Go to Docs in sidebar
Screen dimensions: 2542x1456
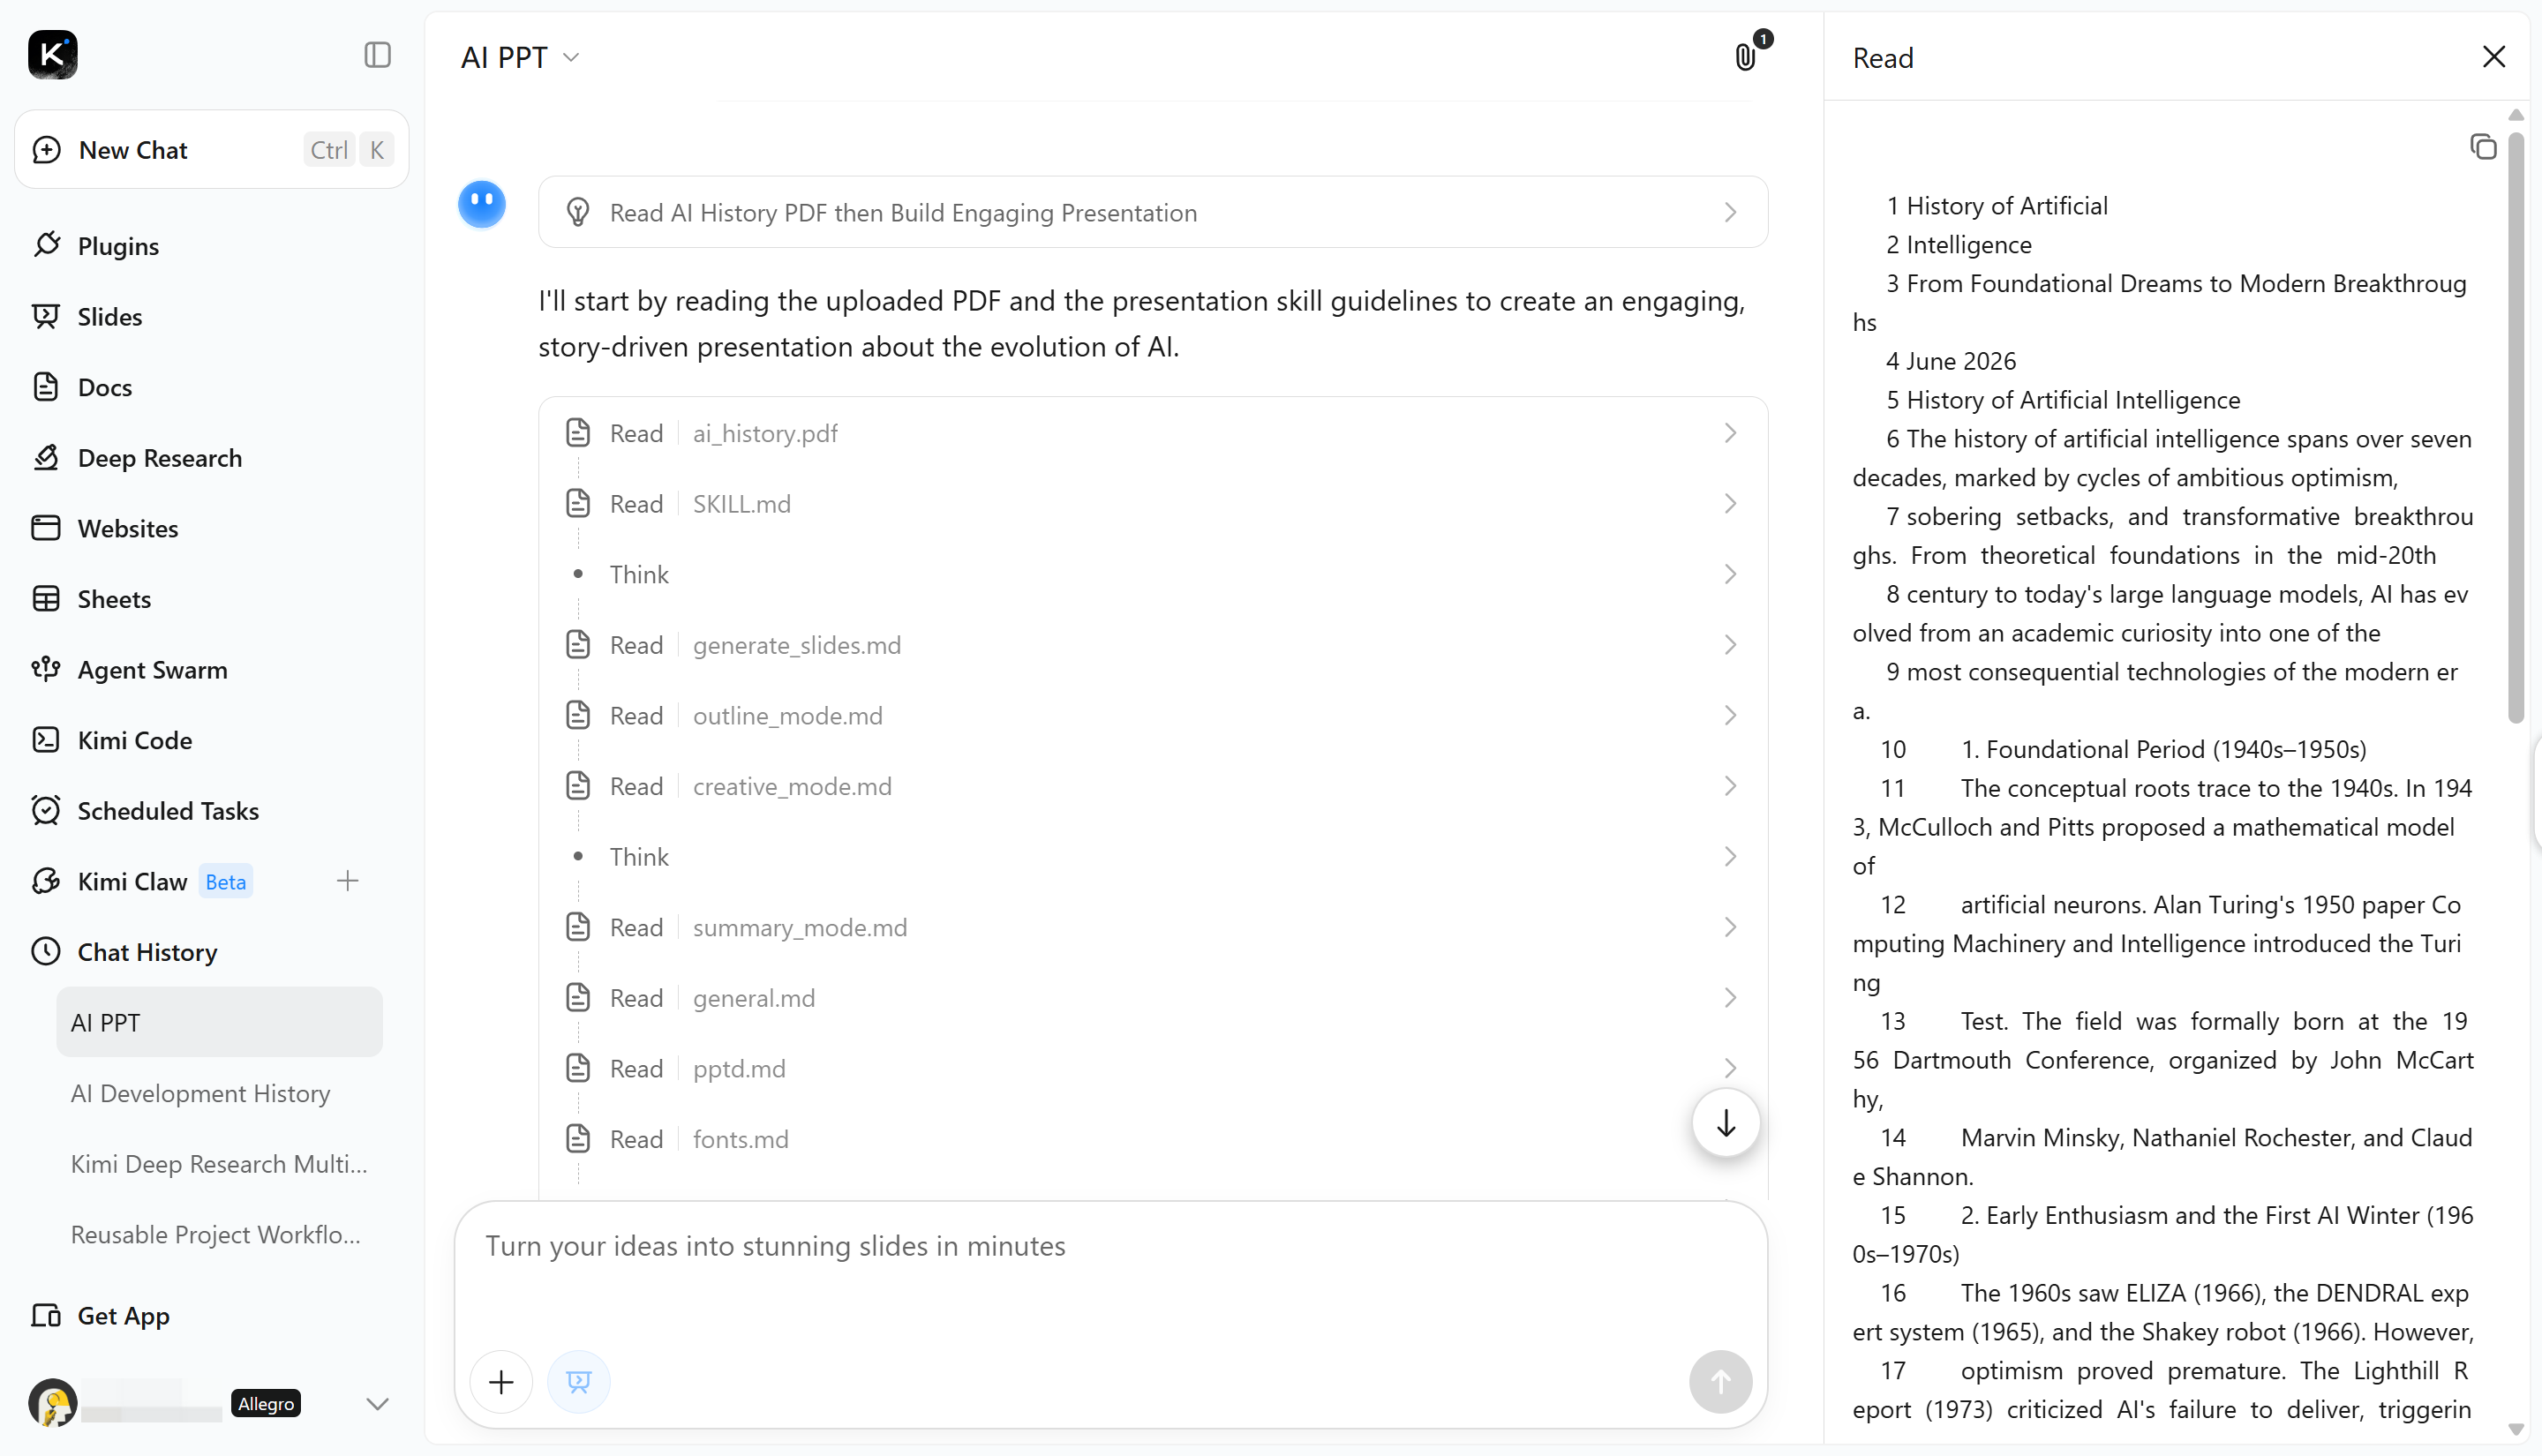pyautogui.click(x=105, y=387)
